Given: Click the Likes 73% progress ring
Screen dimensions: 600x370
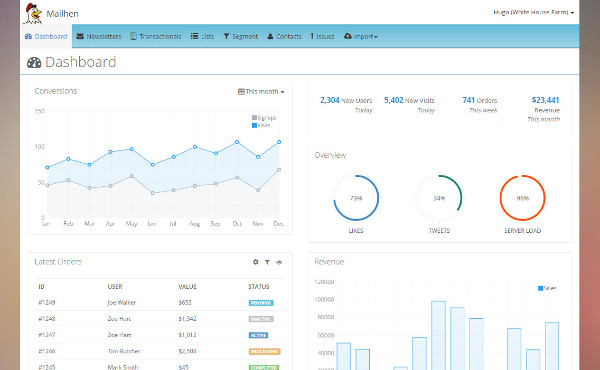Looking at the screenshot, I should tap(356, 198).
